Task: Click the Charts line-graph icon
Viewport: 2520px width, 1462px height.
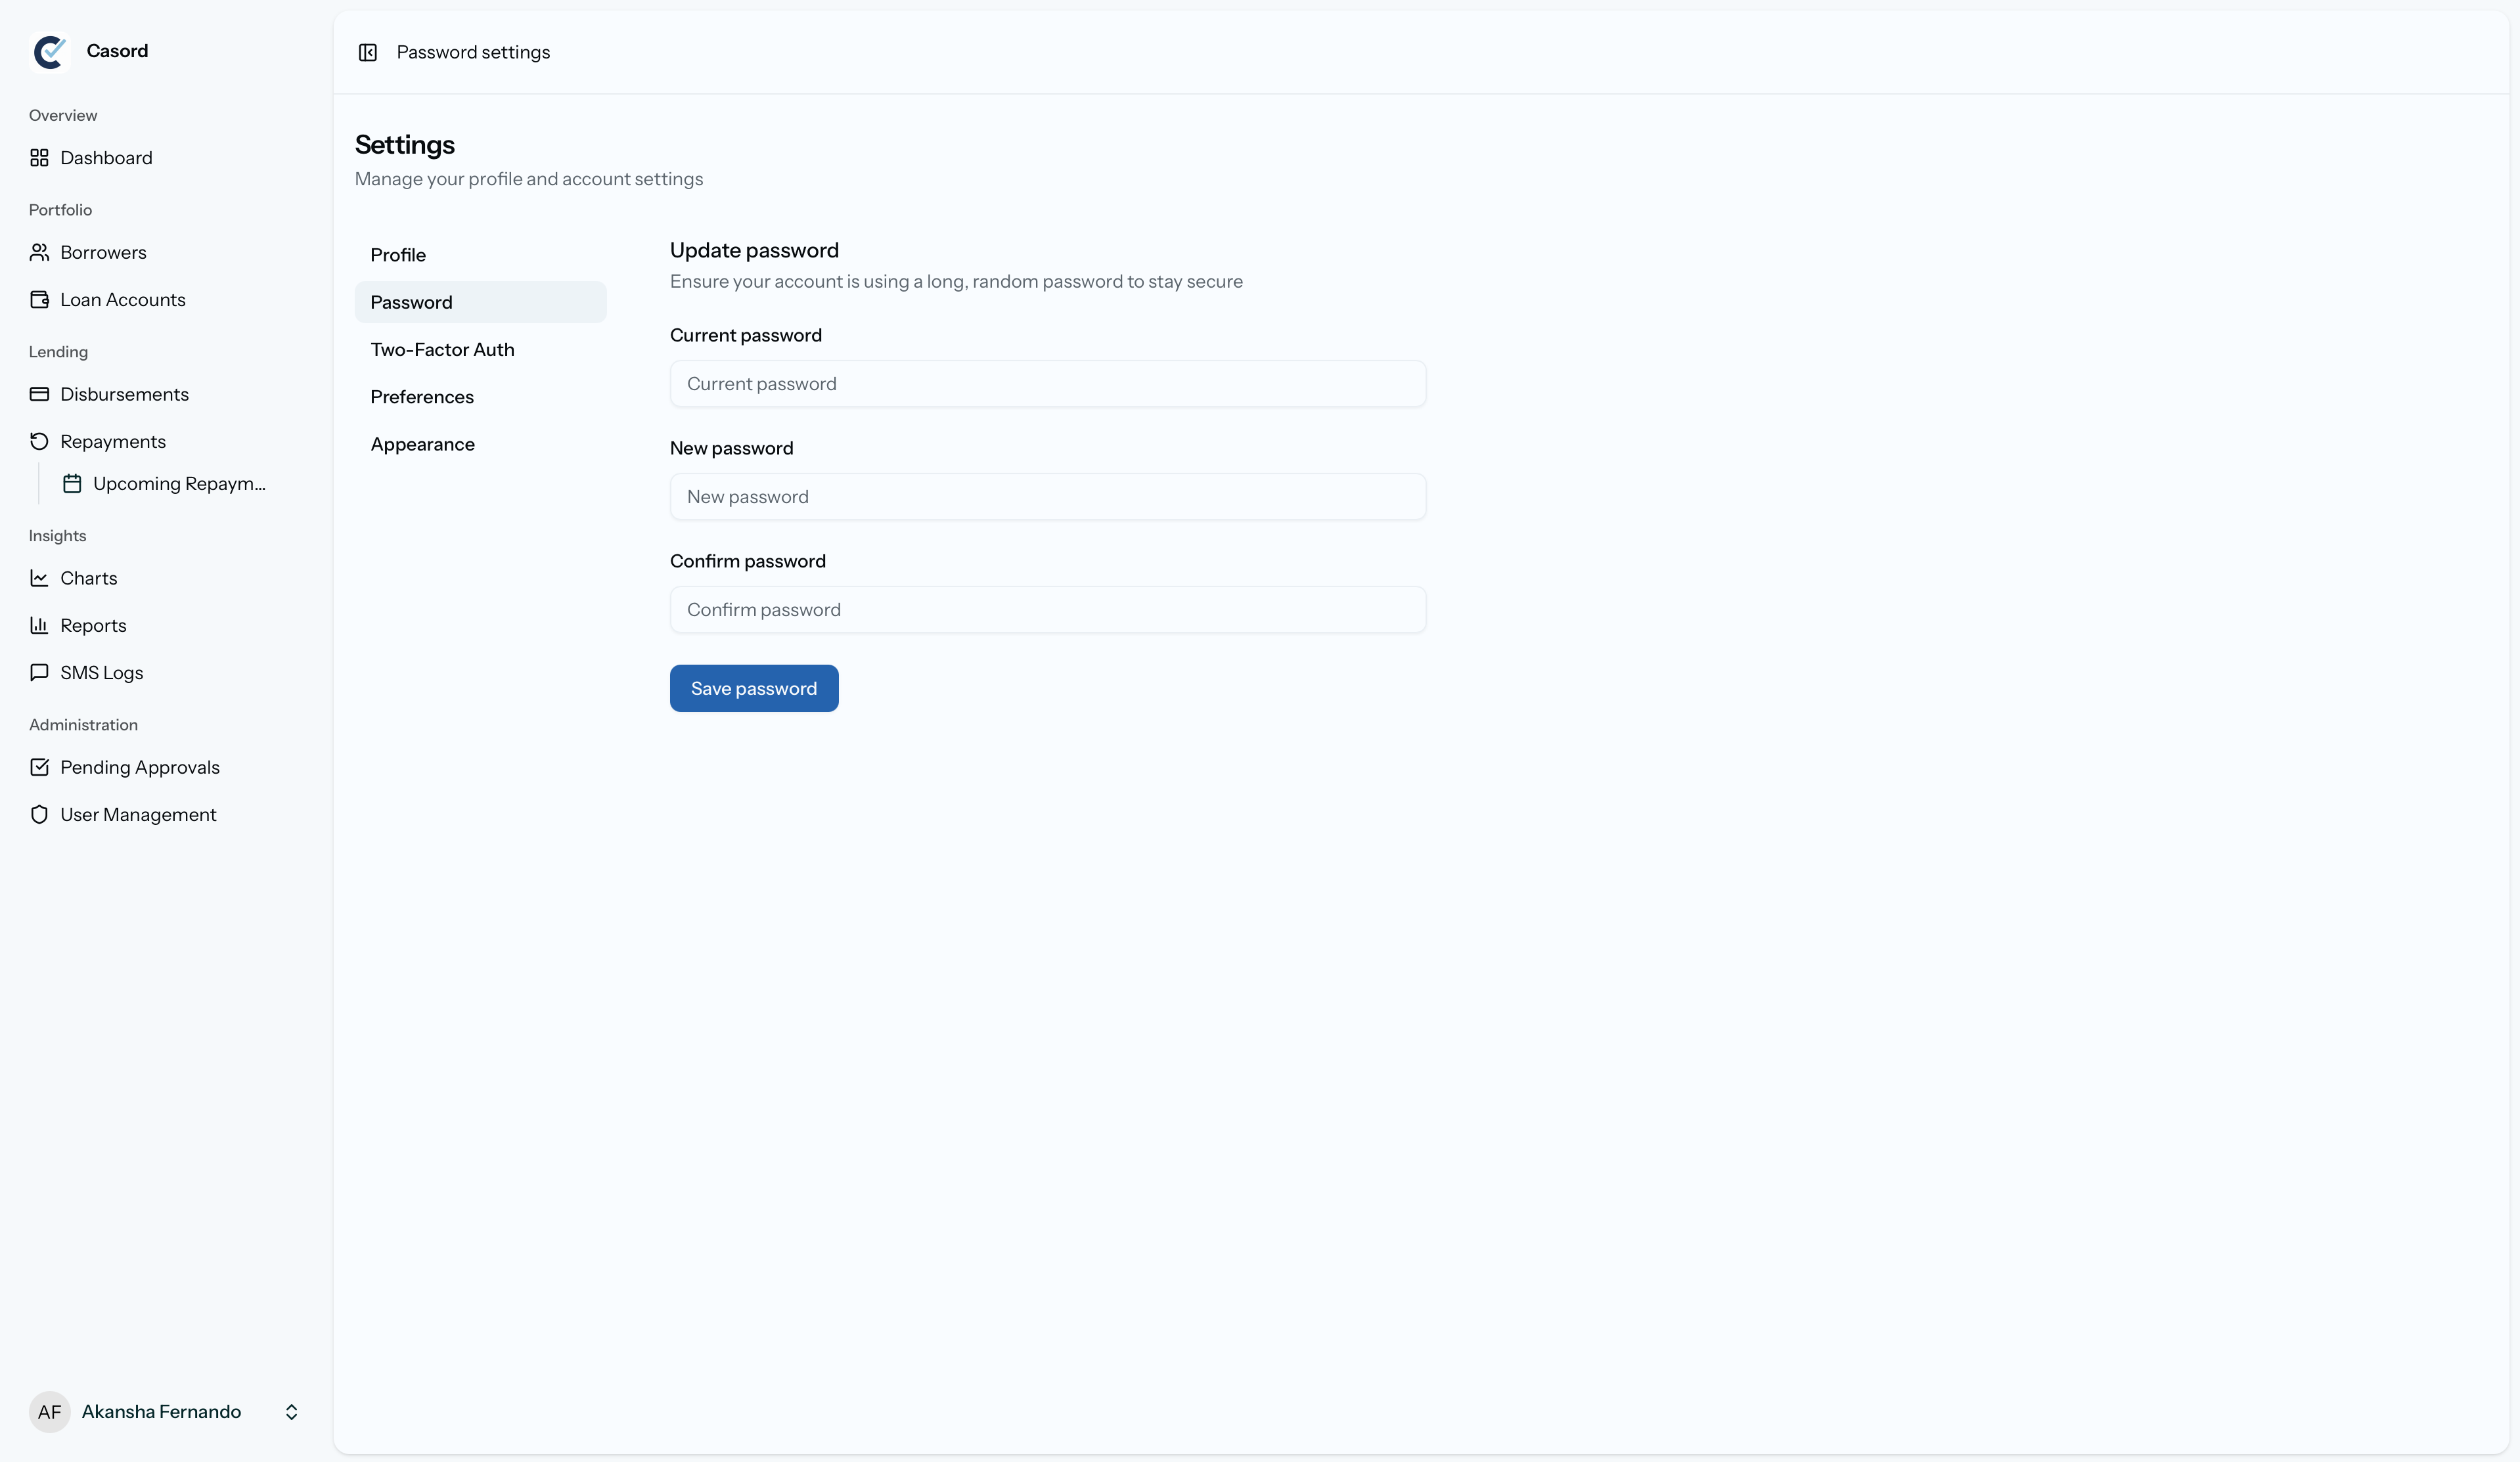Action: [x=40, y=578]
